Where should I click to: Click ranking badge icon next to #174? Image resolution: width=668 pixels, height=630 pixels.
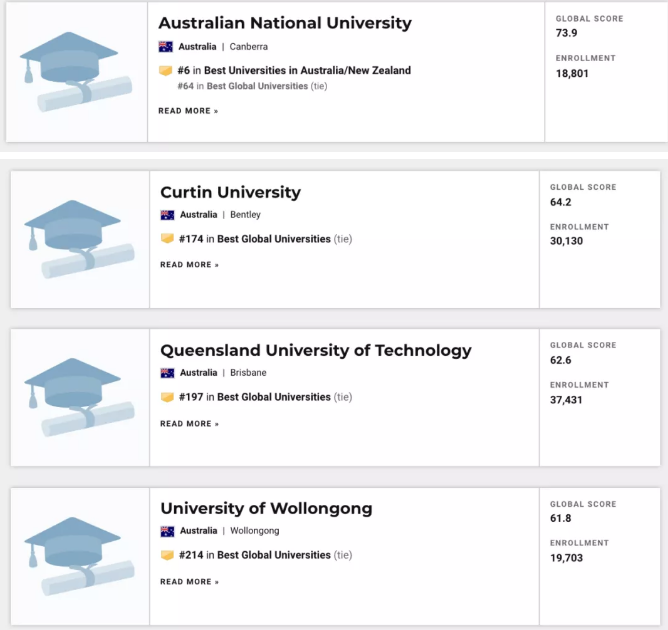[x=167, y=239]
